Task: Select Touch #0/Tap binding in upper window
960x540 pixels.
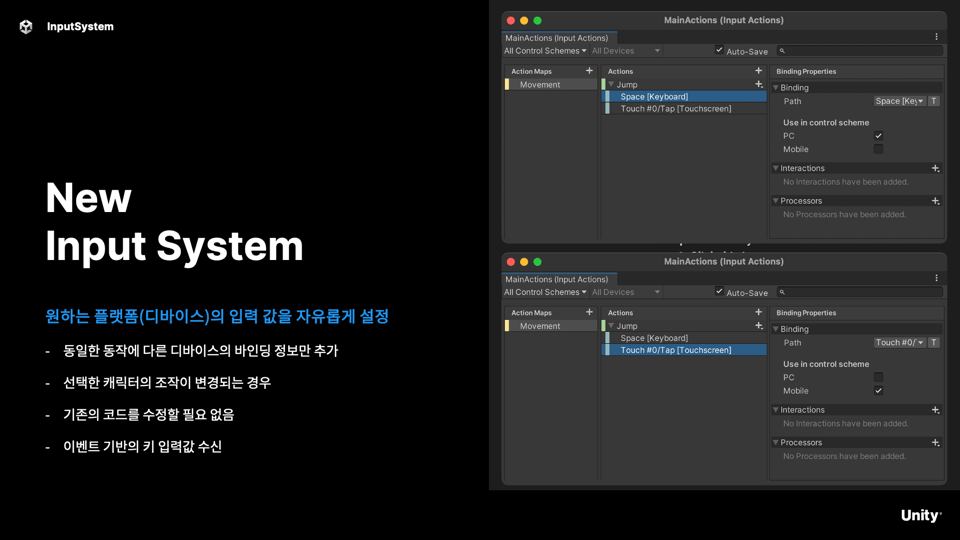Action: [x=684, y=109]
